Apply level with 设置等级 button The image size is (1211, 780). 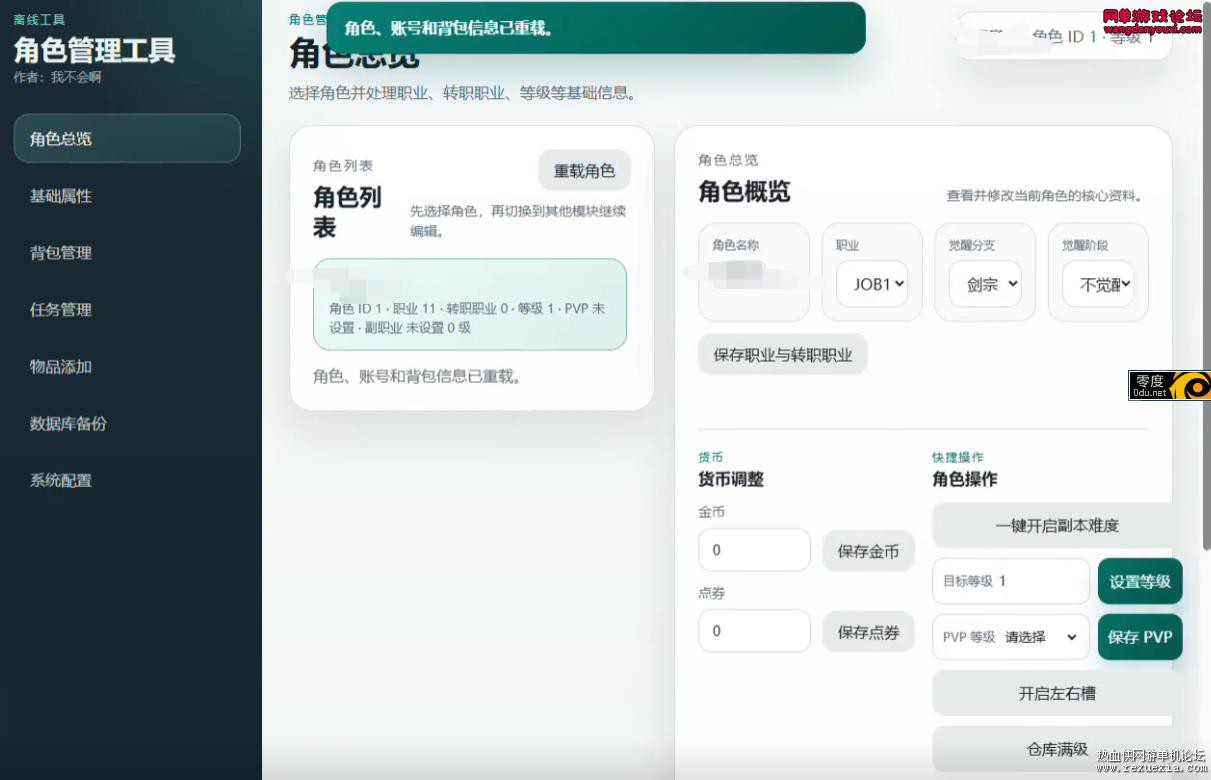pyautogui.click(x=1140, y=581)
